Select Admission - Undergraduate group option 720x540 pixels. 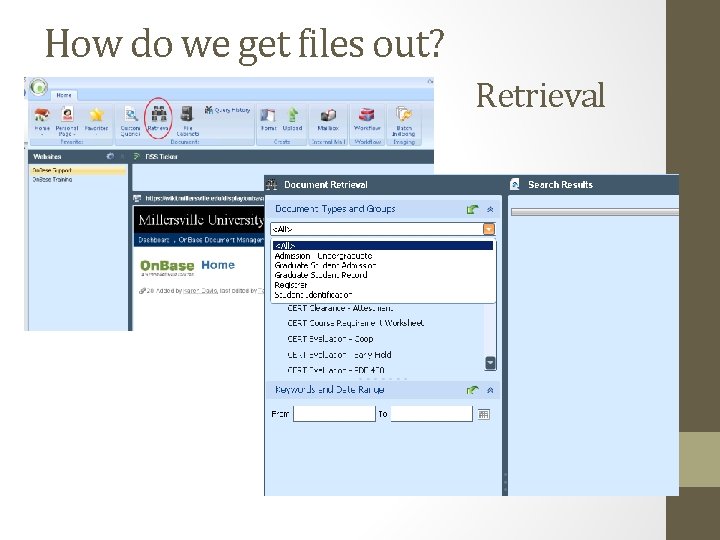pos(323,256)
